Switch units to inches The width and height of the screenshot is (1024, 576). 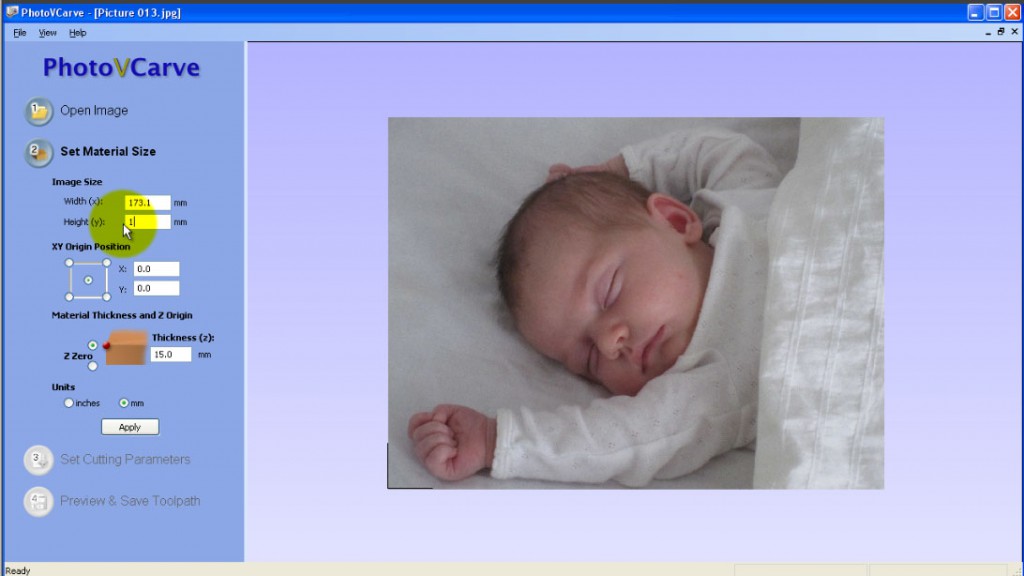tap(69, 403)
